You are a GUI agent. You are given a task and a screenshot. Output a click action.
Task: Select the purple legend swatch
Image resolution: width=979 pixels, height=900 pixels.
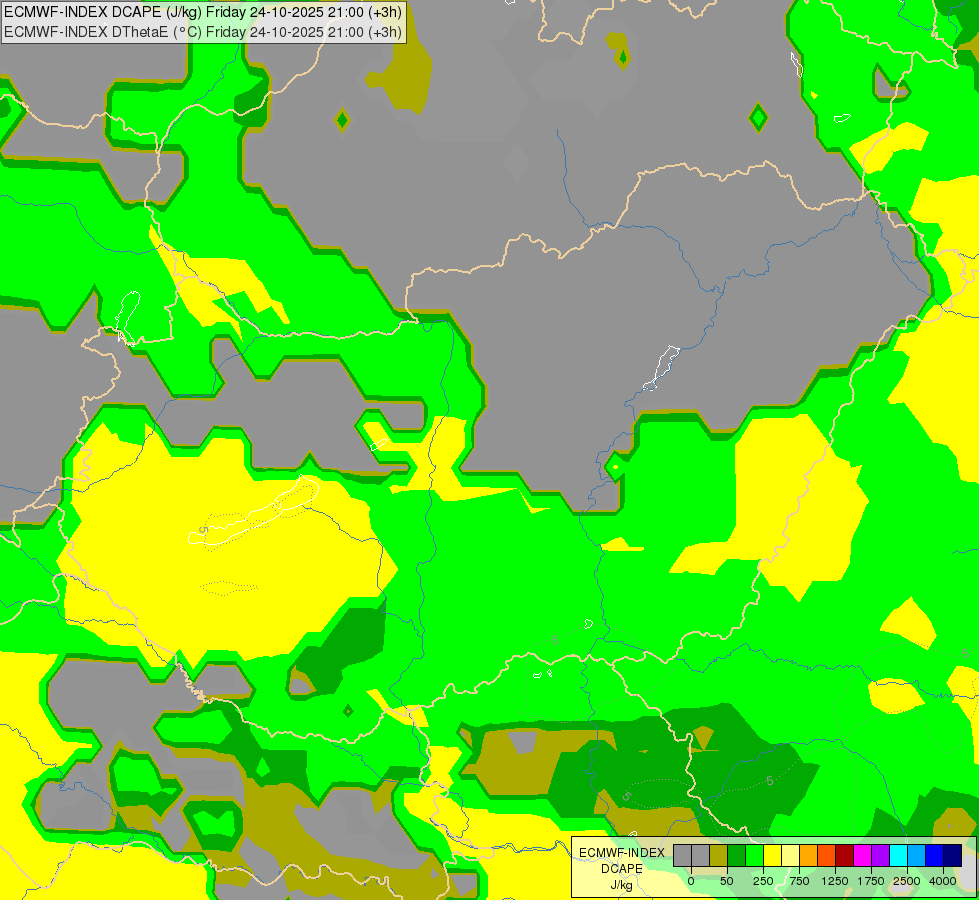[x=880, y=856]
